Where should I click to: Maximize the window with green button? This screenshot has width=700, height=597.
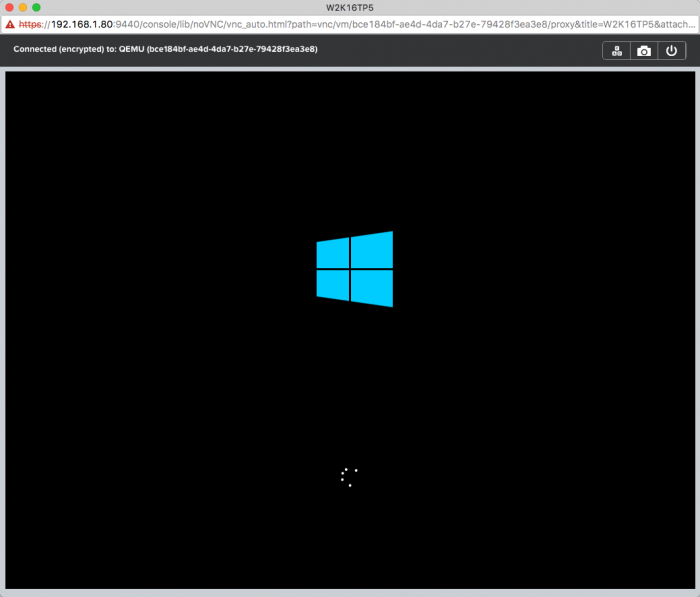36,7
